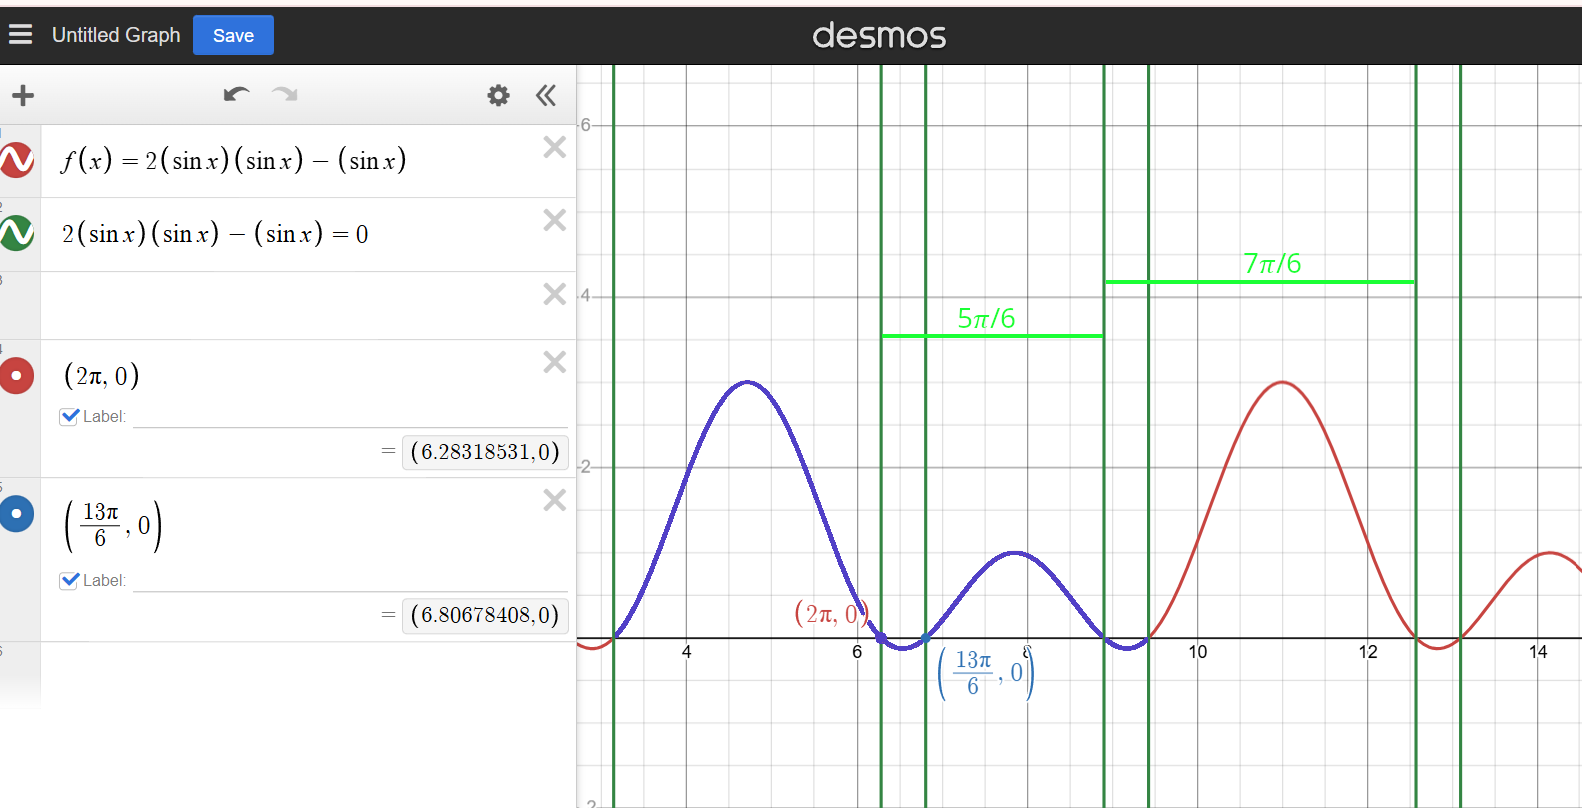Open Add Item plus menu

[23, 96]
